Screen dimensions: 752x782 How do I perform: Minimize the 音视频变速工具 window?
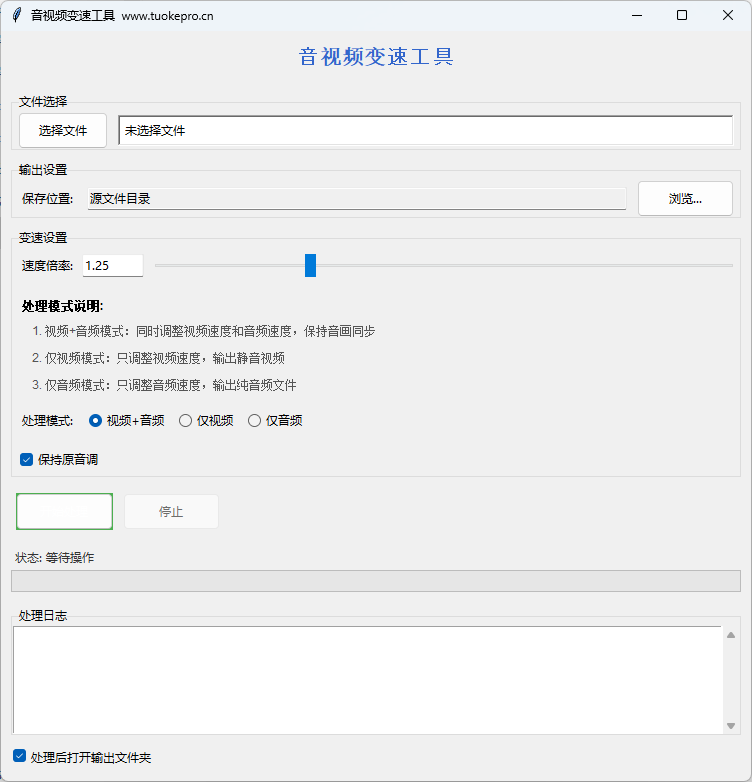tap(636, 16)
